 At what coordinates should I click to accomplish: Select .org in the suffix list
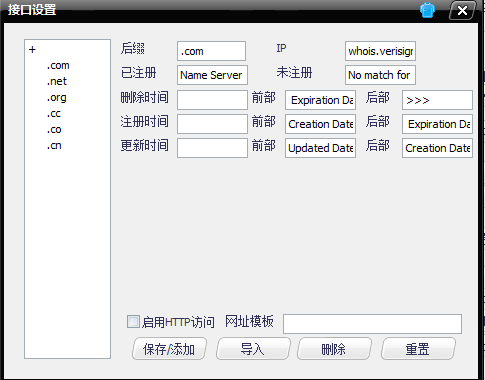pyautogui.click(x=56, y=98)
